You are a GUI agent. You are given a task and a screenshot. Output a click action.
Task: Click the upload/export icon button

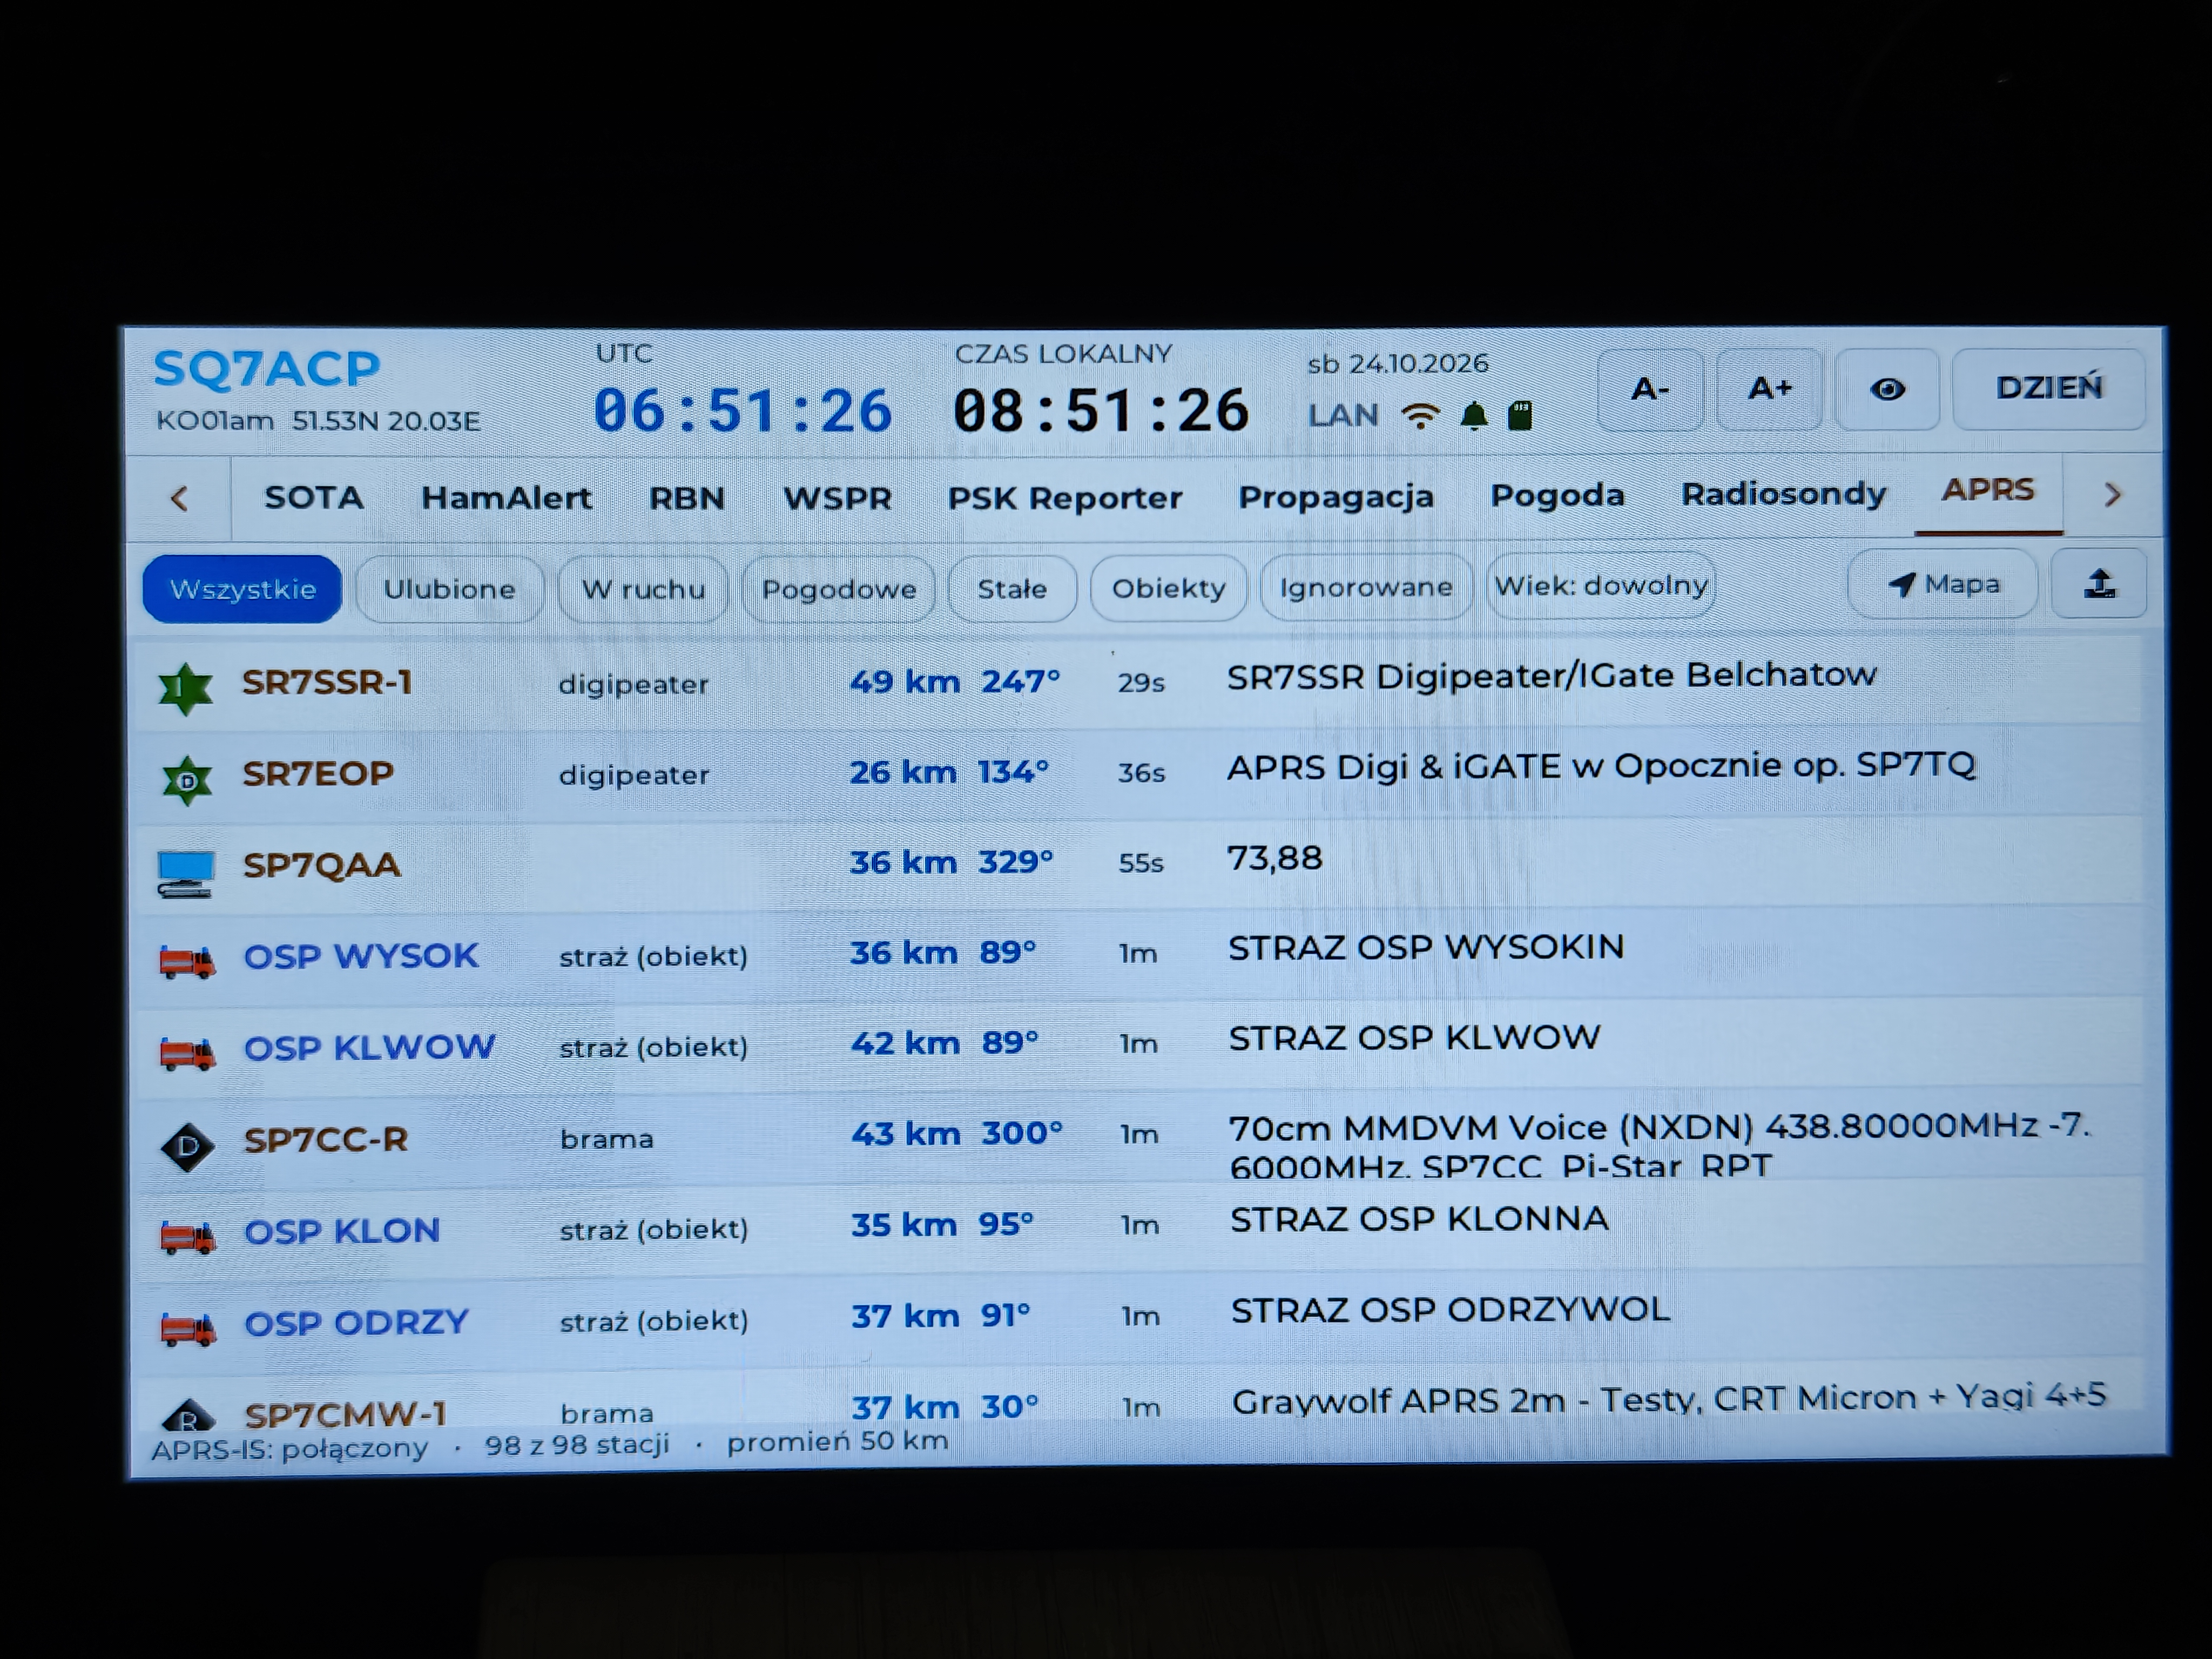[x=2099, y=583]
